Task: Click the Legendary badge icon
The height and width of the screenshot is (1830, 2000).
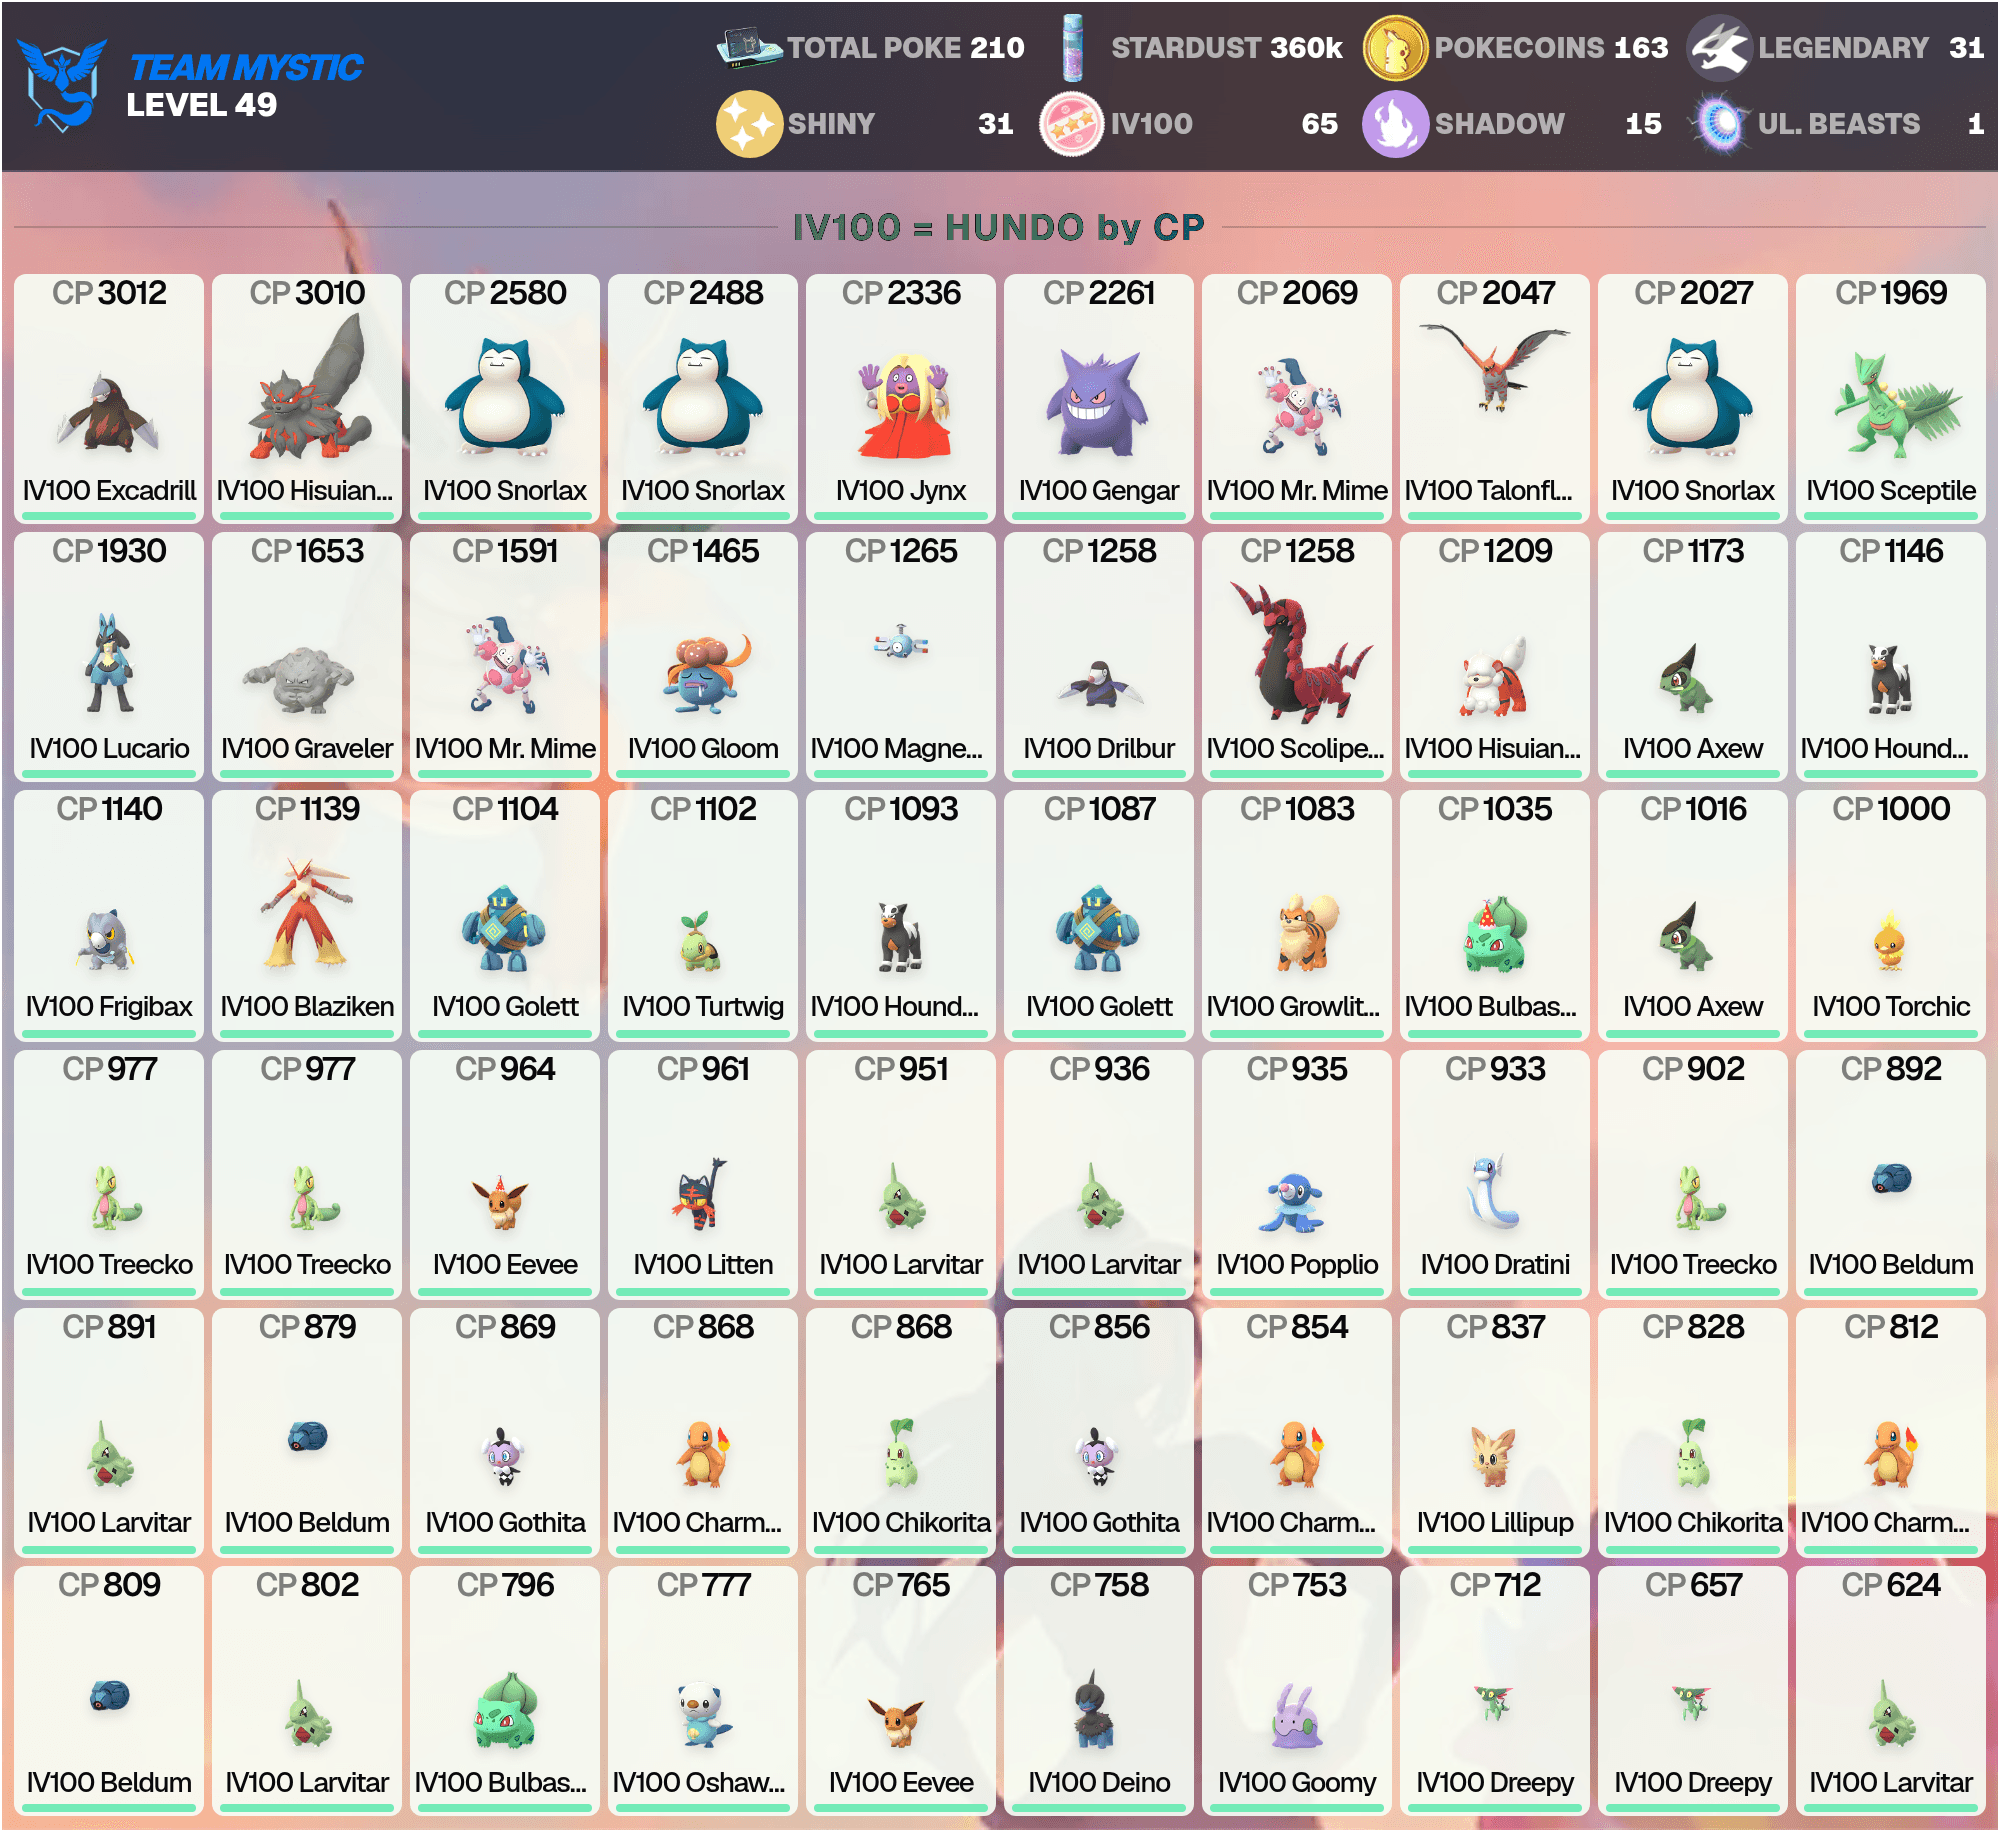Action: click(1719, 48)
